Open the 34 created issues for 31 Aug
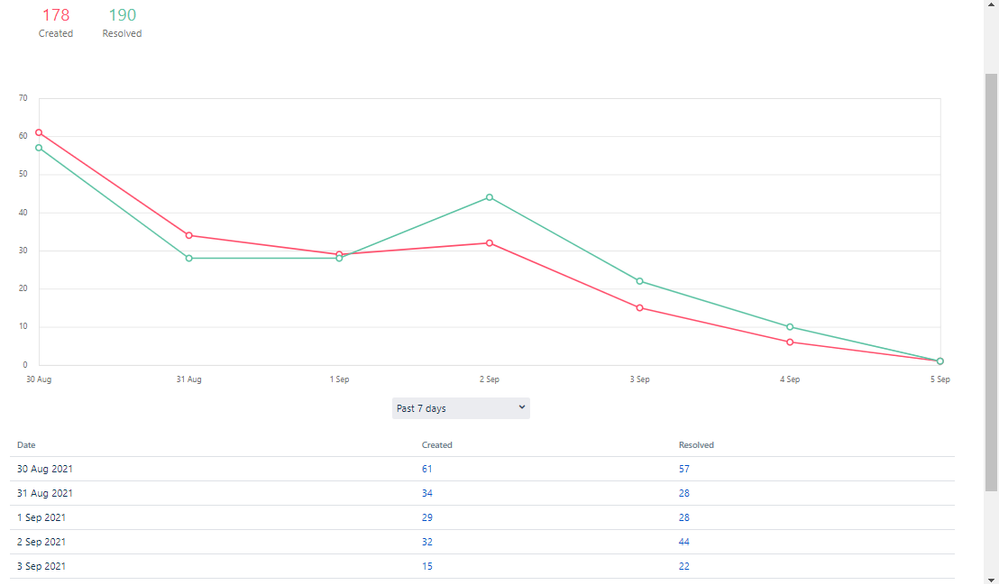 (426, 493)
